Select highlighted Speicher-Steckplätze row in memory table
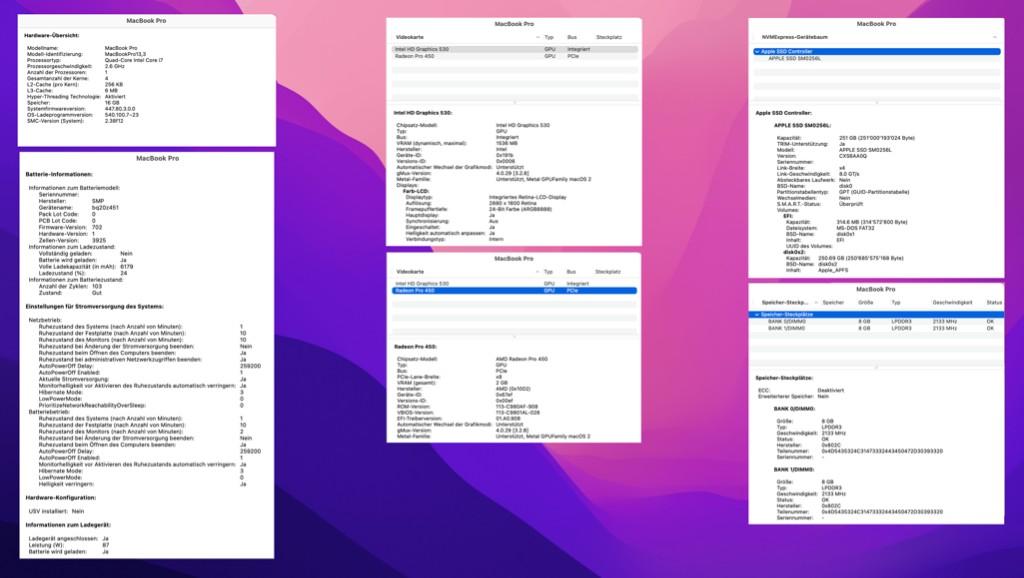Viewport: 1024px width, 578px height. pos(876,315)
